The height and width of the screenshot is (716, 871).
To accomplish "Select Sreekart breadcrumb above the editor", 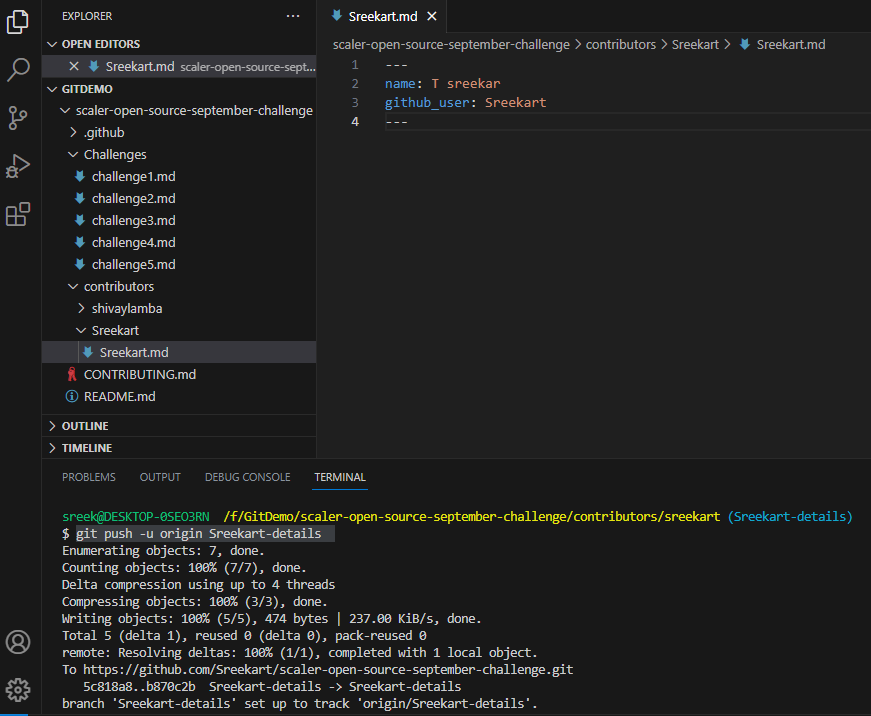I will (695, 44).
